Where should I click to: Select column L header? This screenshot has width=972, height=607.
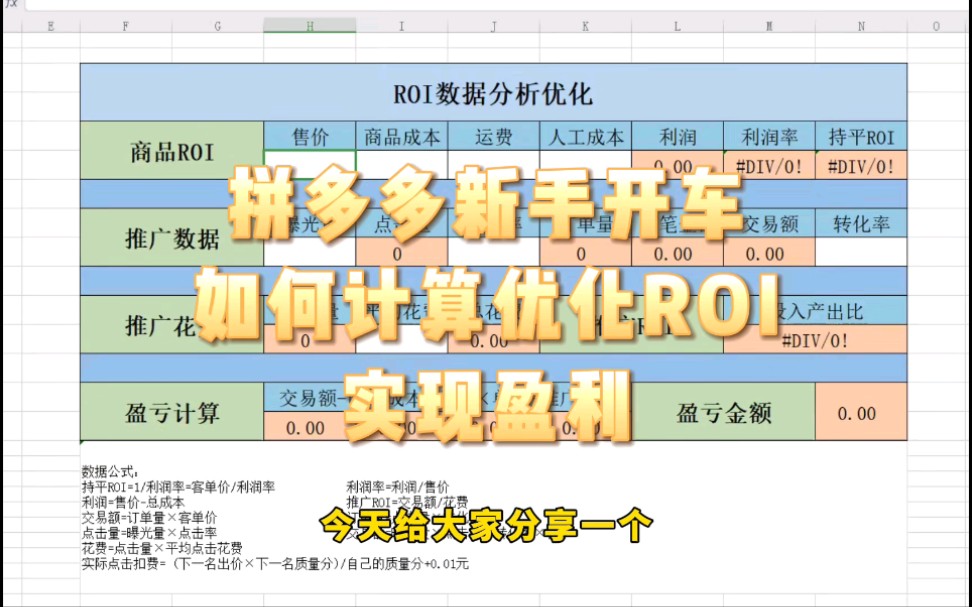point(677,26)
